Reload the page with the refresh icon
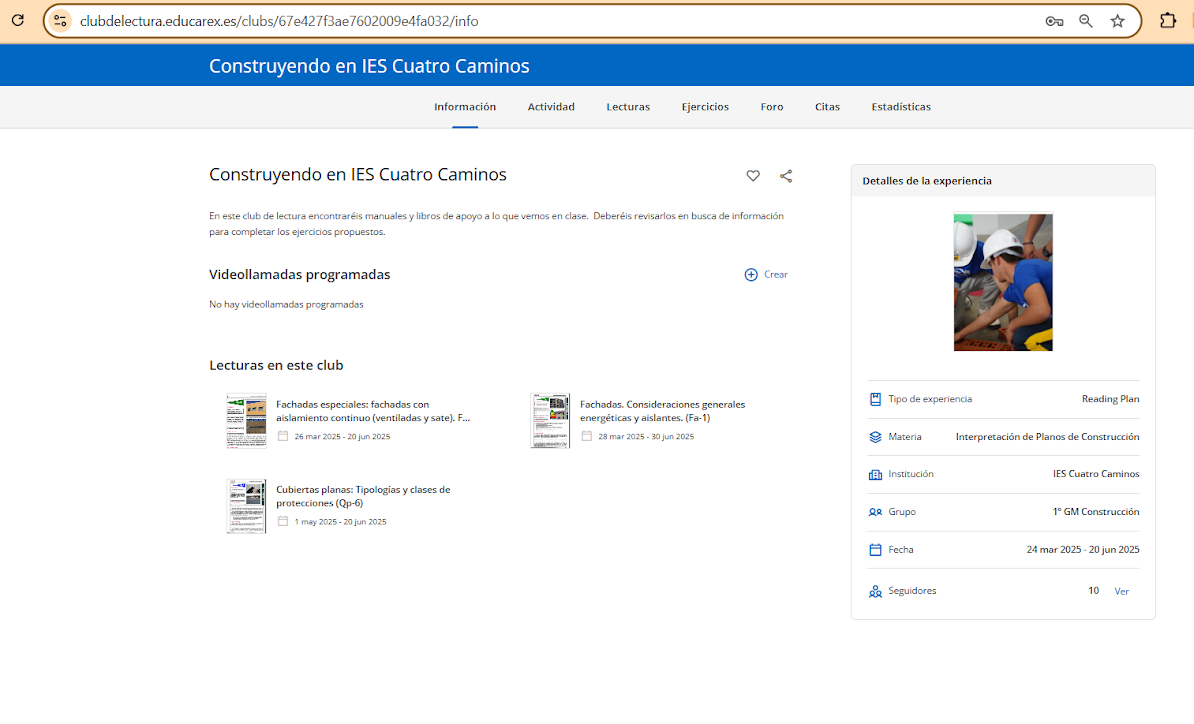This screenshot has height=724, width=1194. tap(18, 21)
